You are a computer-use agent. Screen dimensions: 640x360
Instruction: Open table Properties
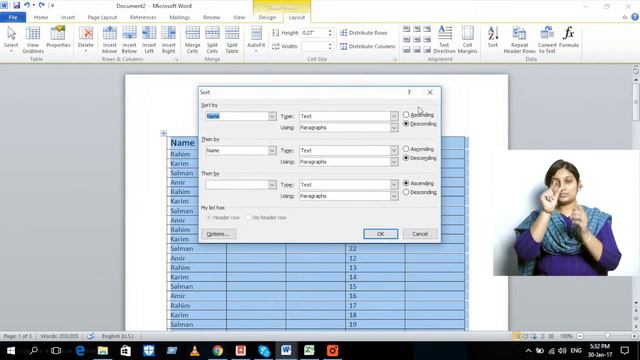(58, 38)
